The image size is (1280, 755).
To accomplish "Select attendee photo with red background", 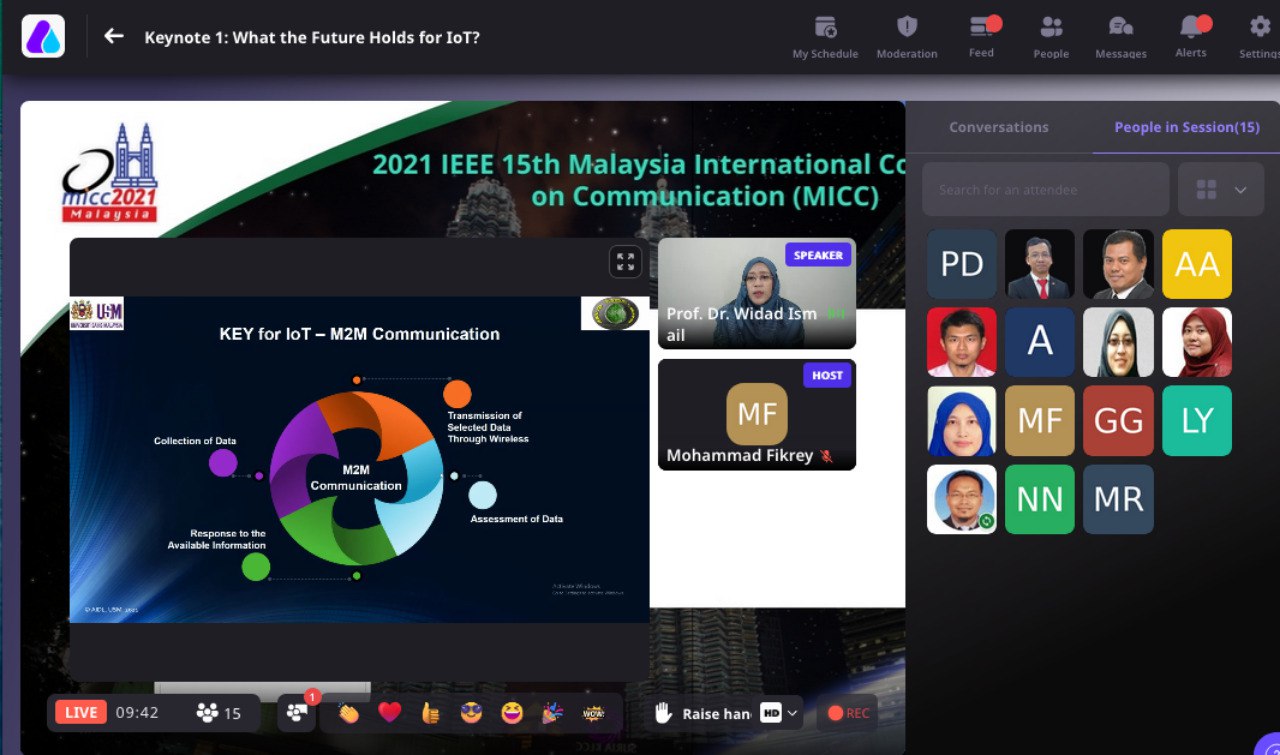I will click(x=962, y=342).
